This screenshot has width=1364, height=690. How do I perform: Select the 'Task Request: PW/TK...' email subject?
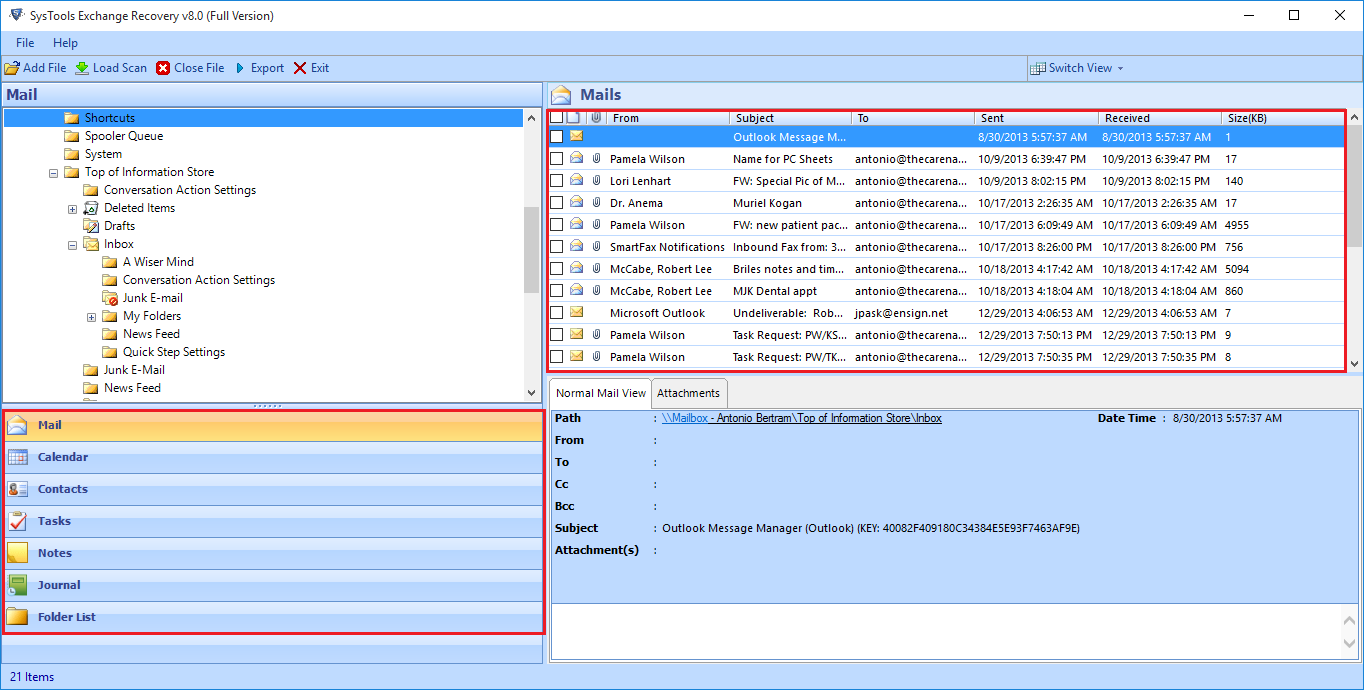790,357
